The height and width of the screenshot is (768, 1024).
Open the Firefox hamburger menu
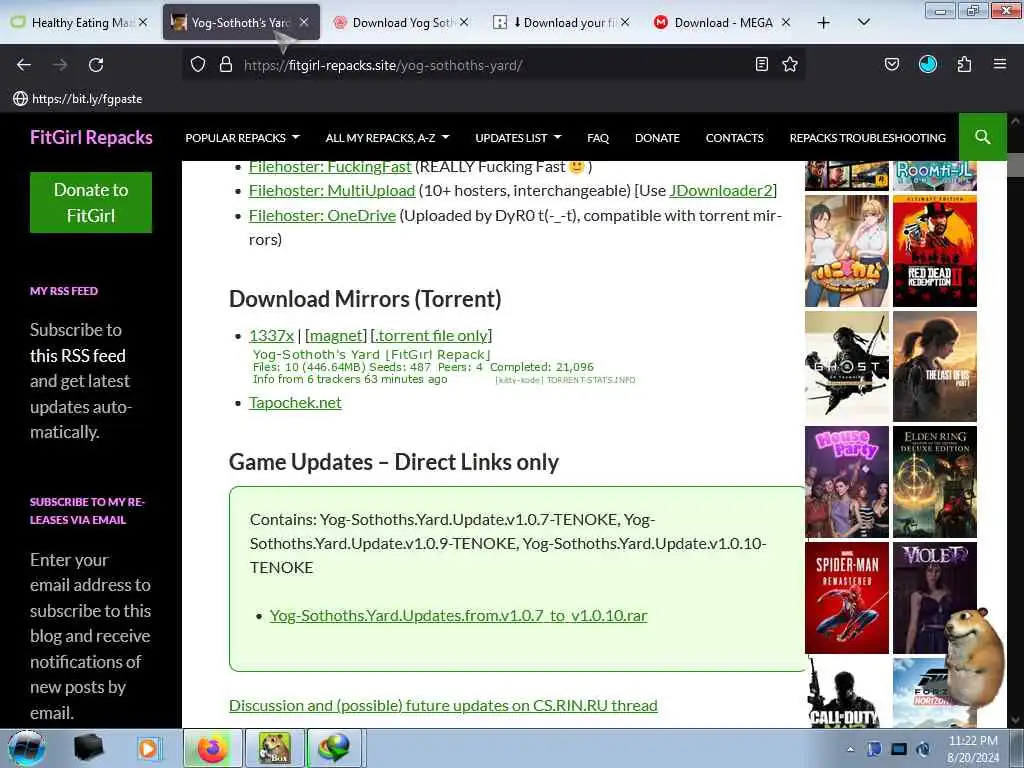[1000, 64]
